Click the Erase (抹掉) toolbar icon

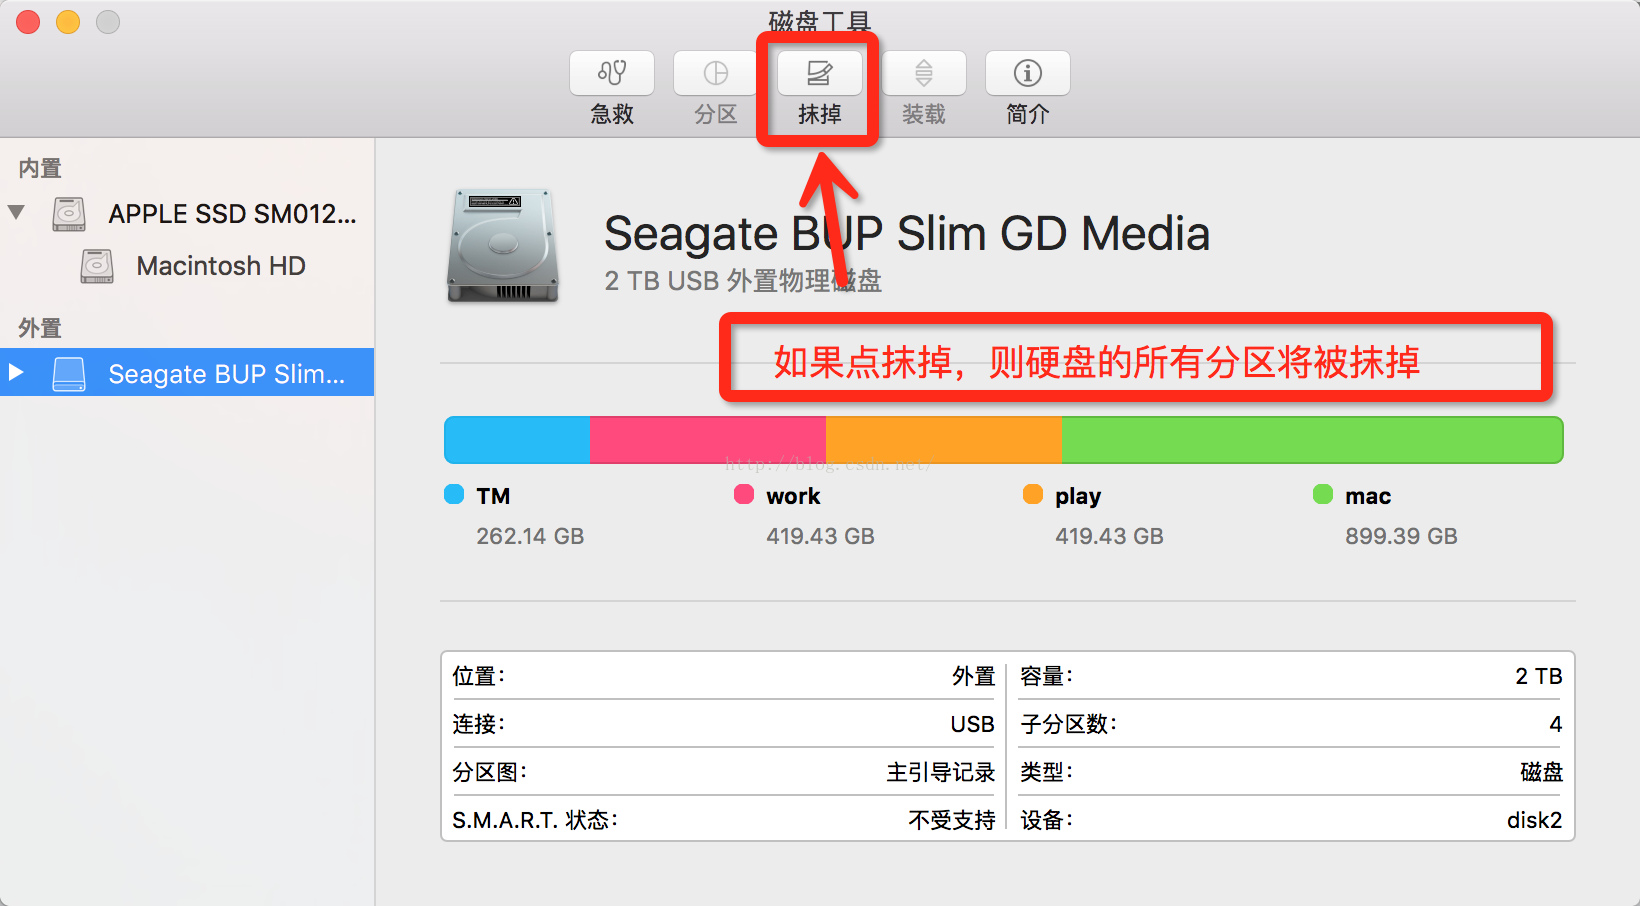pos(820,73)
